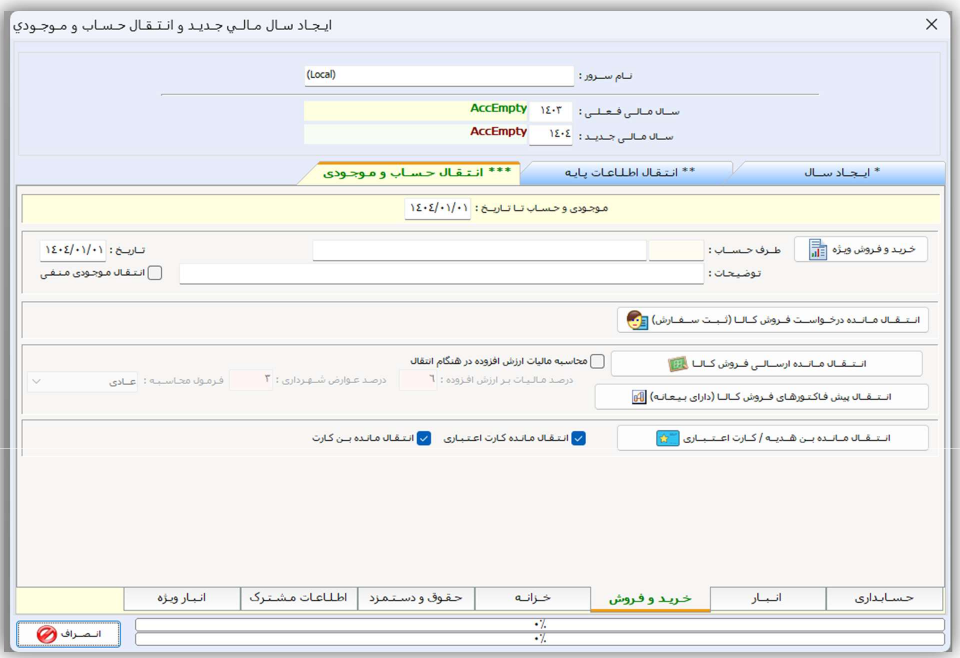This screenshot has width=960, height=658.
Task: Click the تاریخ date field beside انتقال موجودی منفی
Action: (x=73, y=250)
